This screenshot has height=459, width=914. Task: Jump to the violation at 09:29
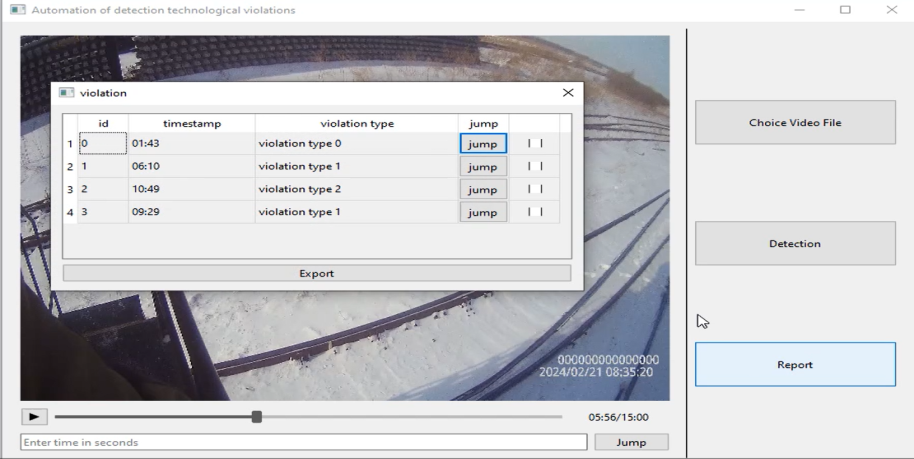(x=483, y=213)
